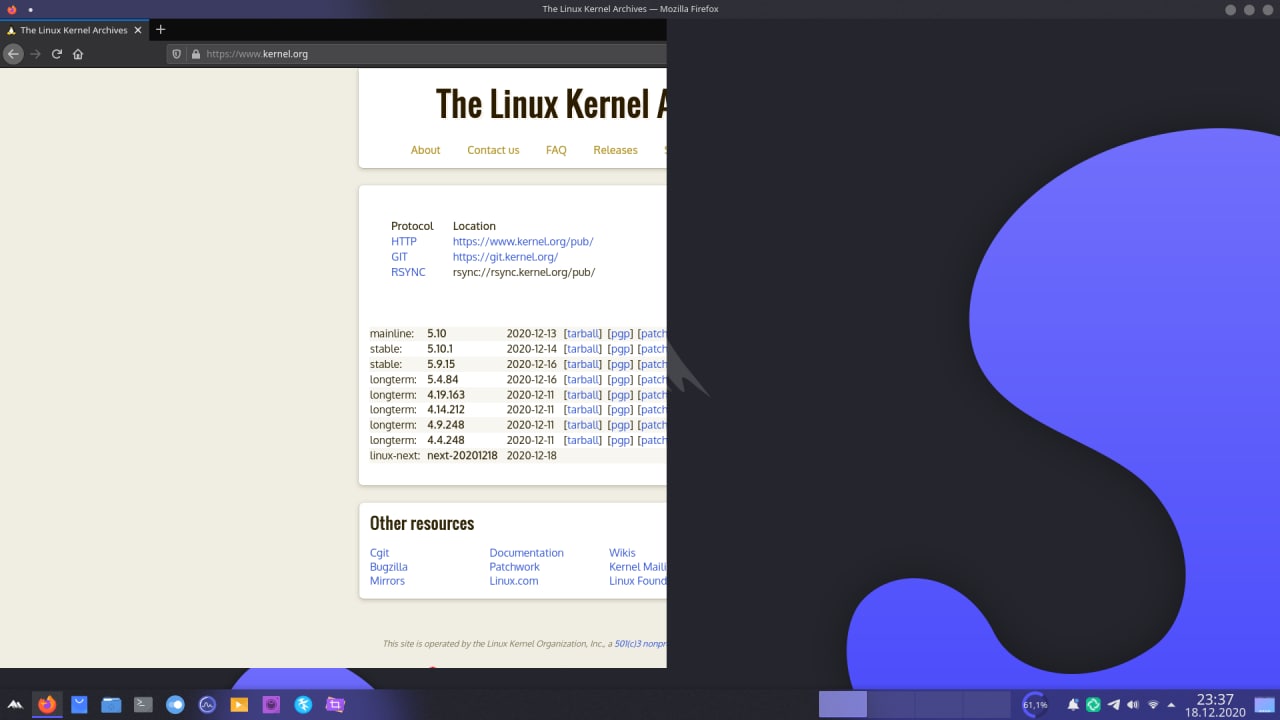This screenshot has height=720, width=1280.
Task: Open the yellow media player icon
Action: tap(239, 705)
